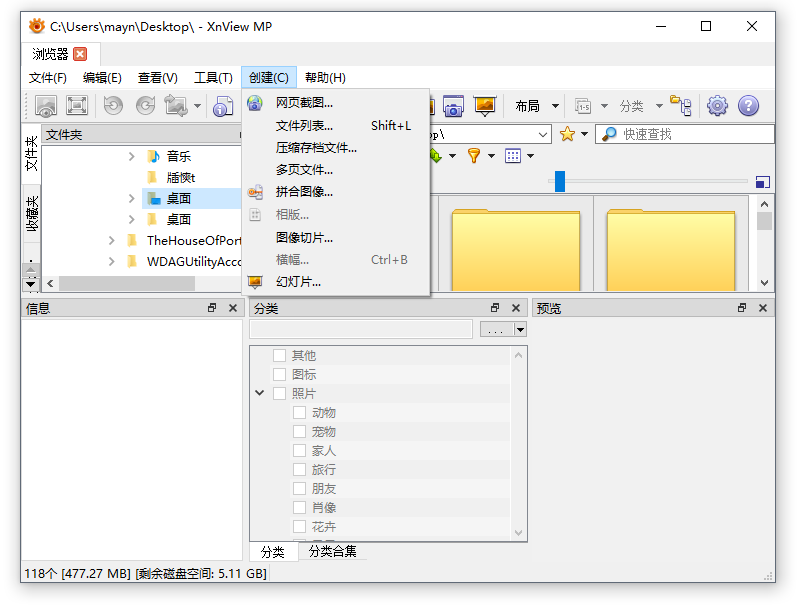Check the 照片 category checkbox
Image resolution: width=798 pixels, height=606 pixels.
[x=279, y=393]
